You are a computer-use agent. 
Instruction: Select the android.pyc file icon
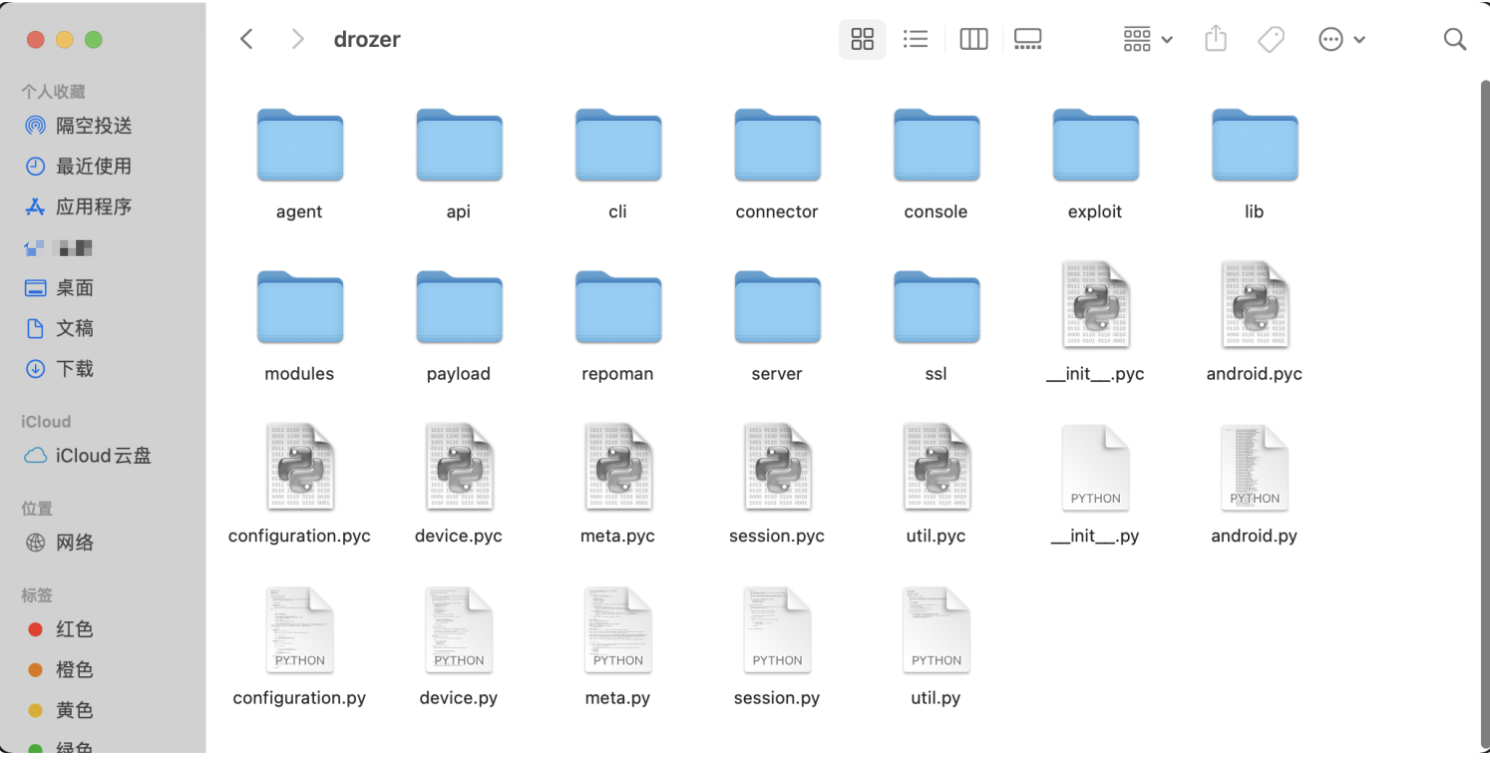pyautogui.click(x=1254, y=305)
